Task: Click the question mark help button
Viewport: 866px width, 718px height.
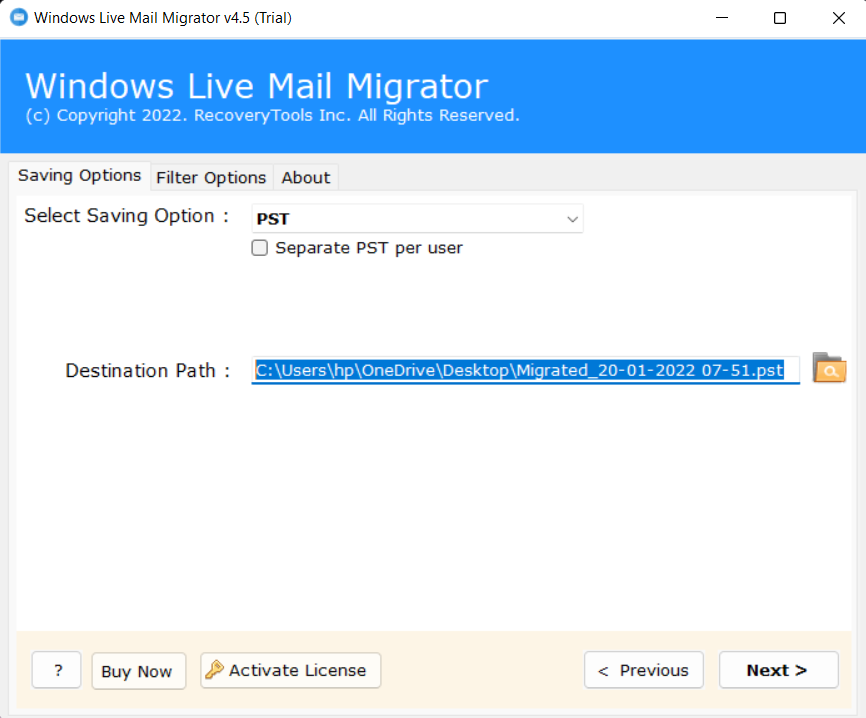Action: click(x=57, y=671)
